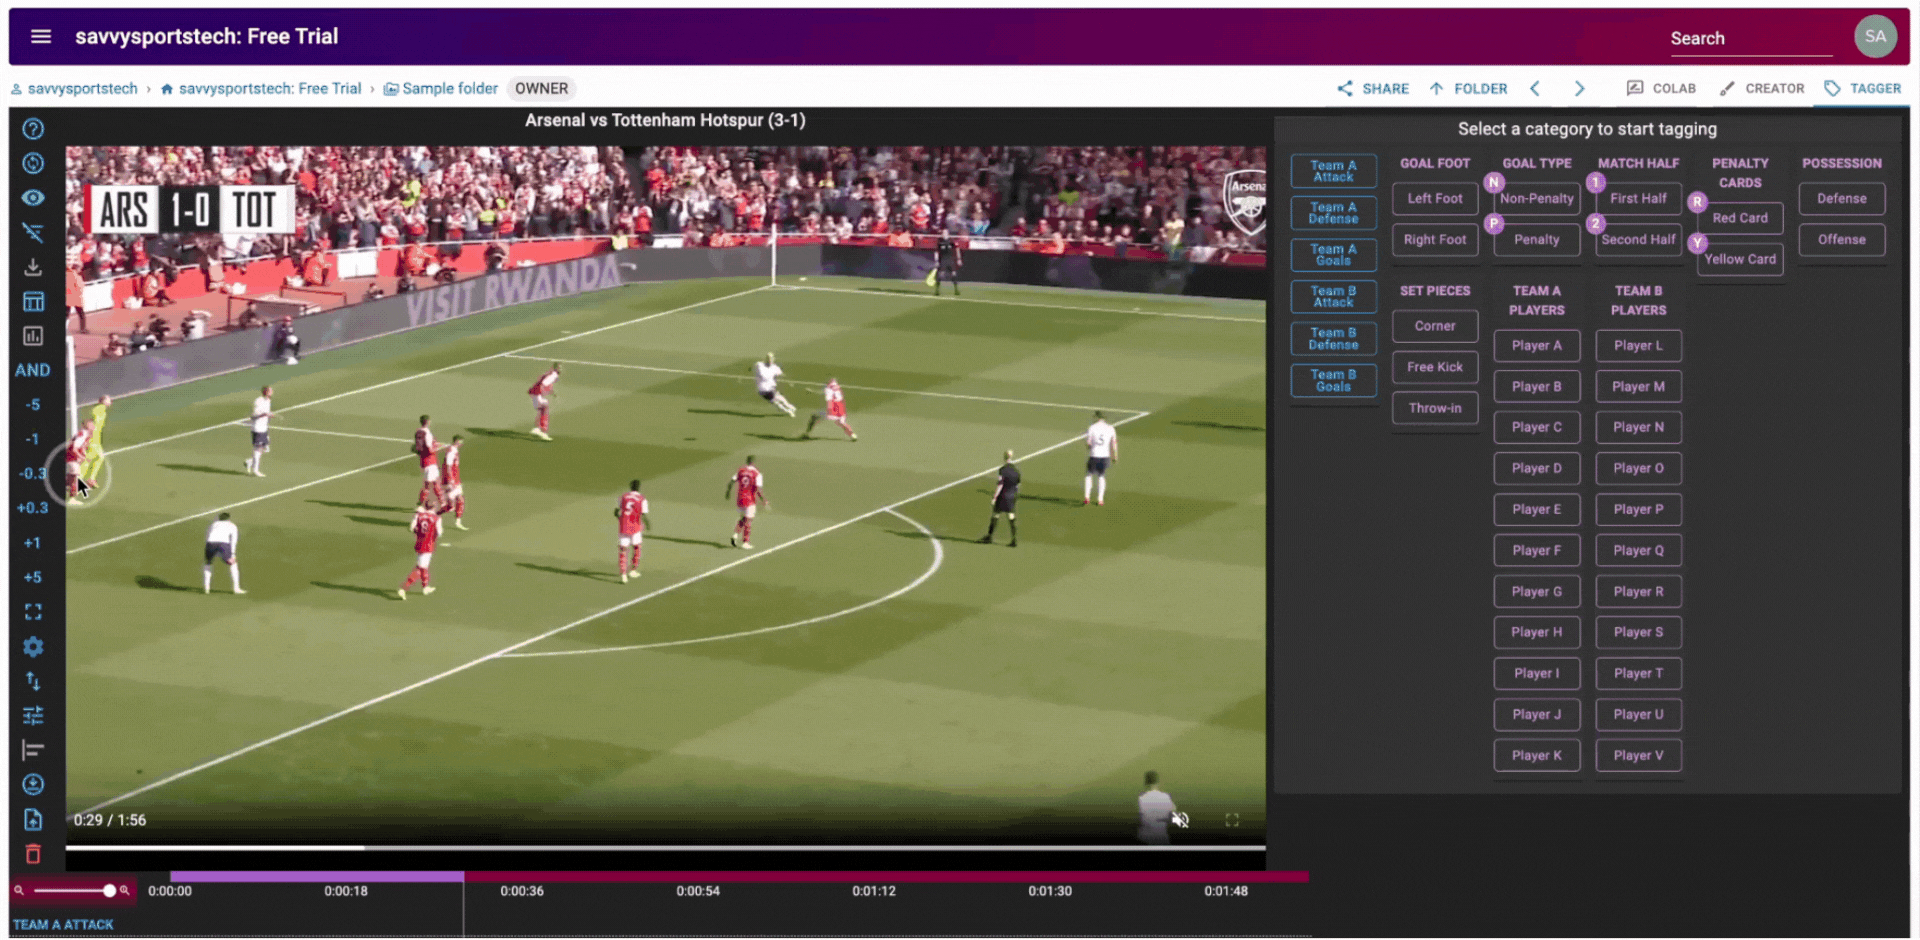Adjust the timeline zoom slider handle

(109, 890)
